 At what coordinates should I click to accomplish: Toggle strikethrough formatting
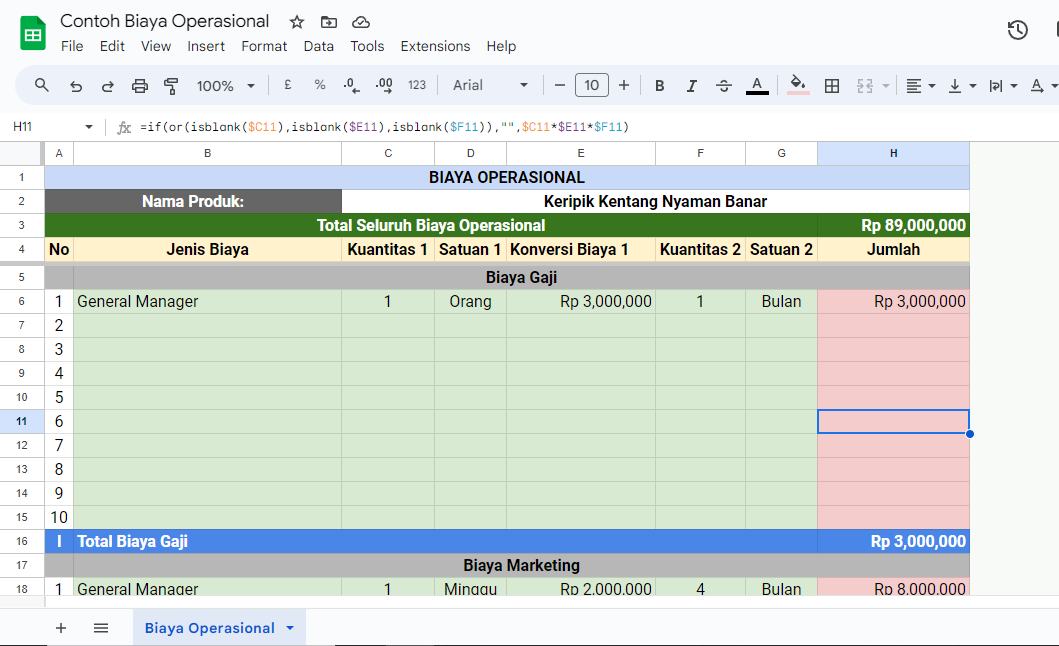coord(723,86)
